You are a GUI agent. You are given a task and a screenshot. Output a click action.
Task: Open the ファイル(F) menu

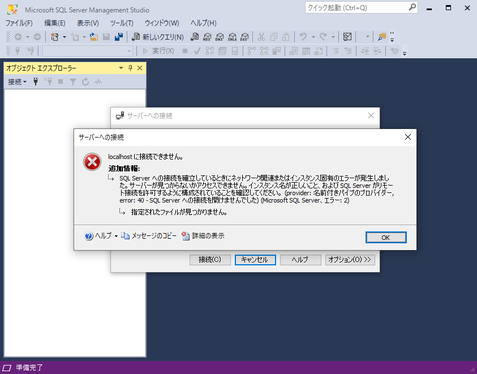19,23
